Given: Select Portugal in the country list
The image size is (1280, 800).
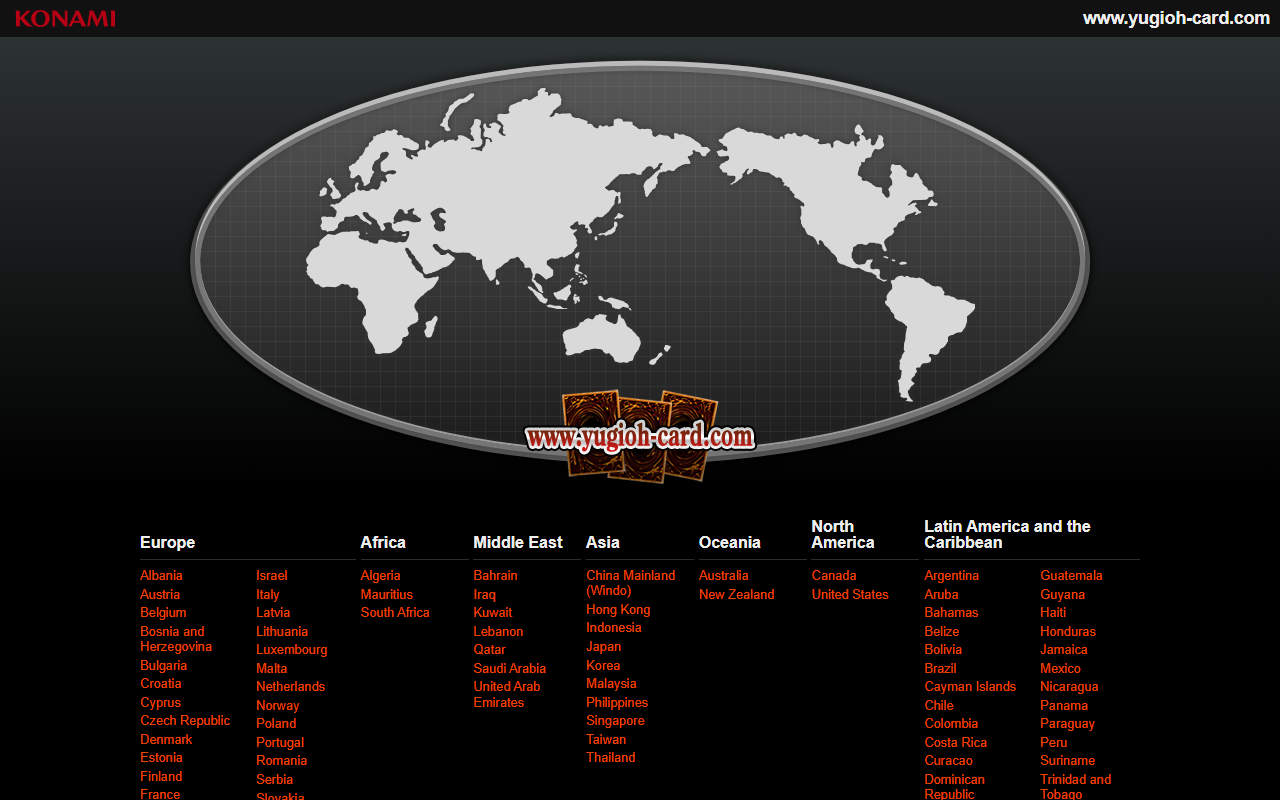Looking at the screenshot, I should 280,742.
